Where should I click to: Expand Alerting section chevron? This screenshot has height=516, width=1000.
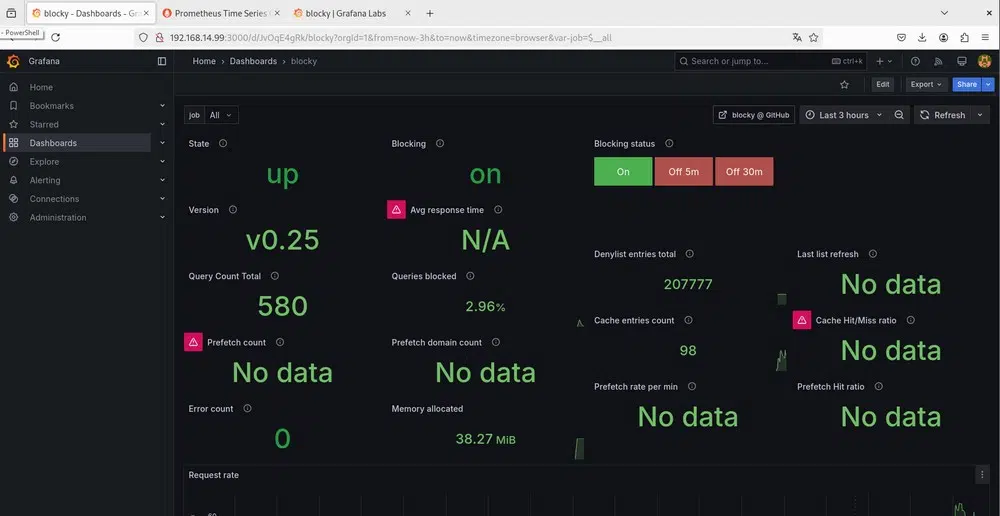coord(162,180)
